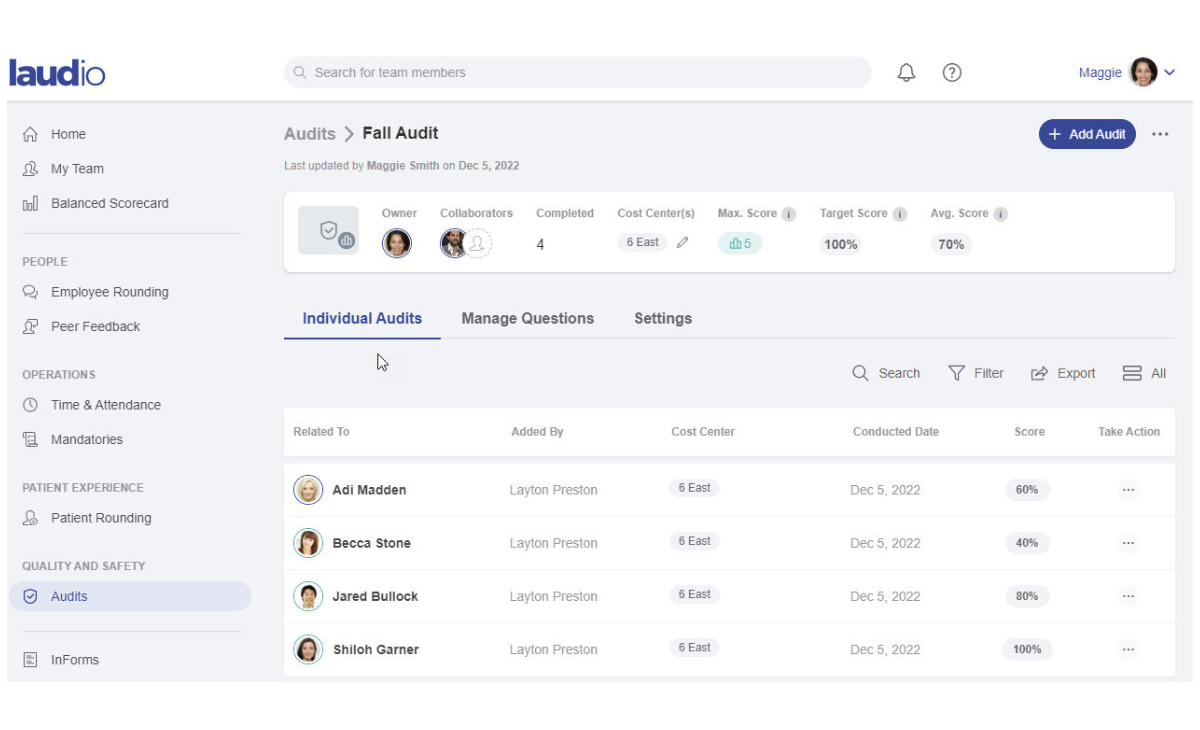Image resolution: width=1200 pixels, height=730 pixels.
Task: Click the Add Audit button
Action: pos(1087,134)
